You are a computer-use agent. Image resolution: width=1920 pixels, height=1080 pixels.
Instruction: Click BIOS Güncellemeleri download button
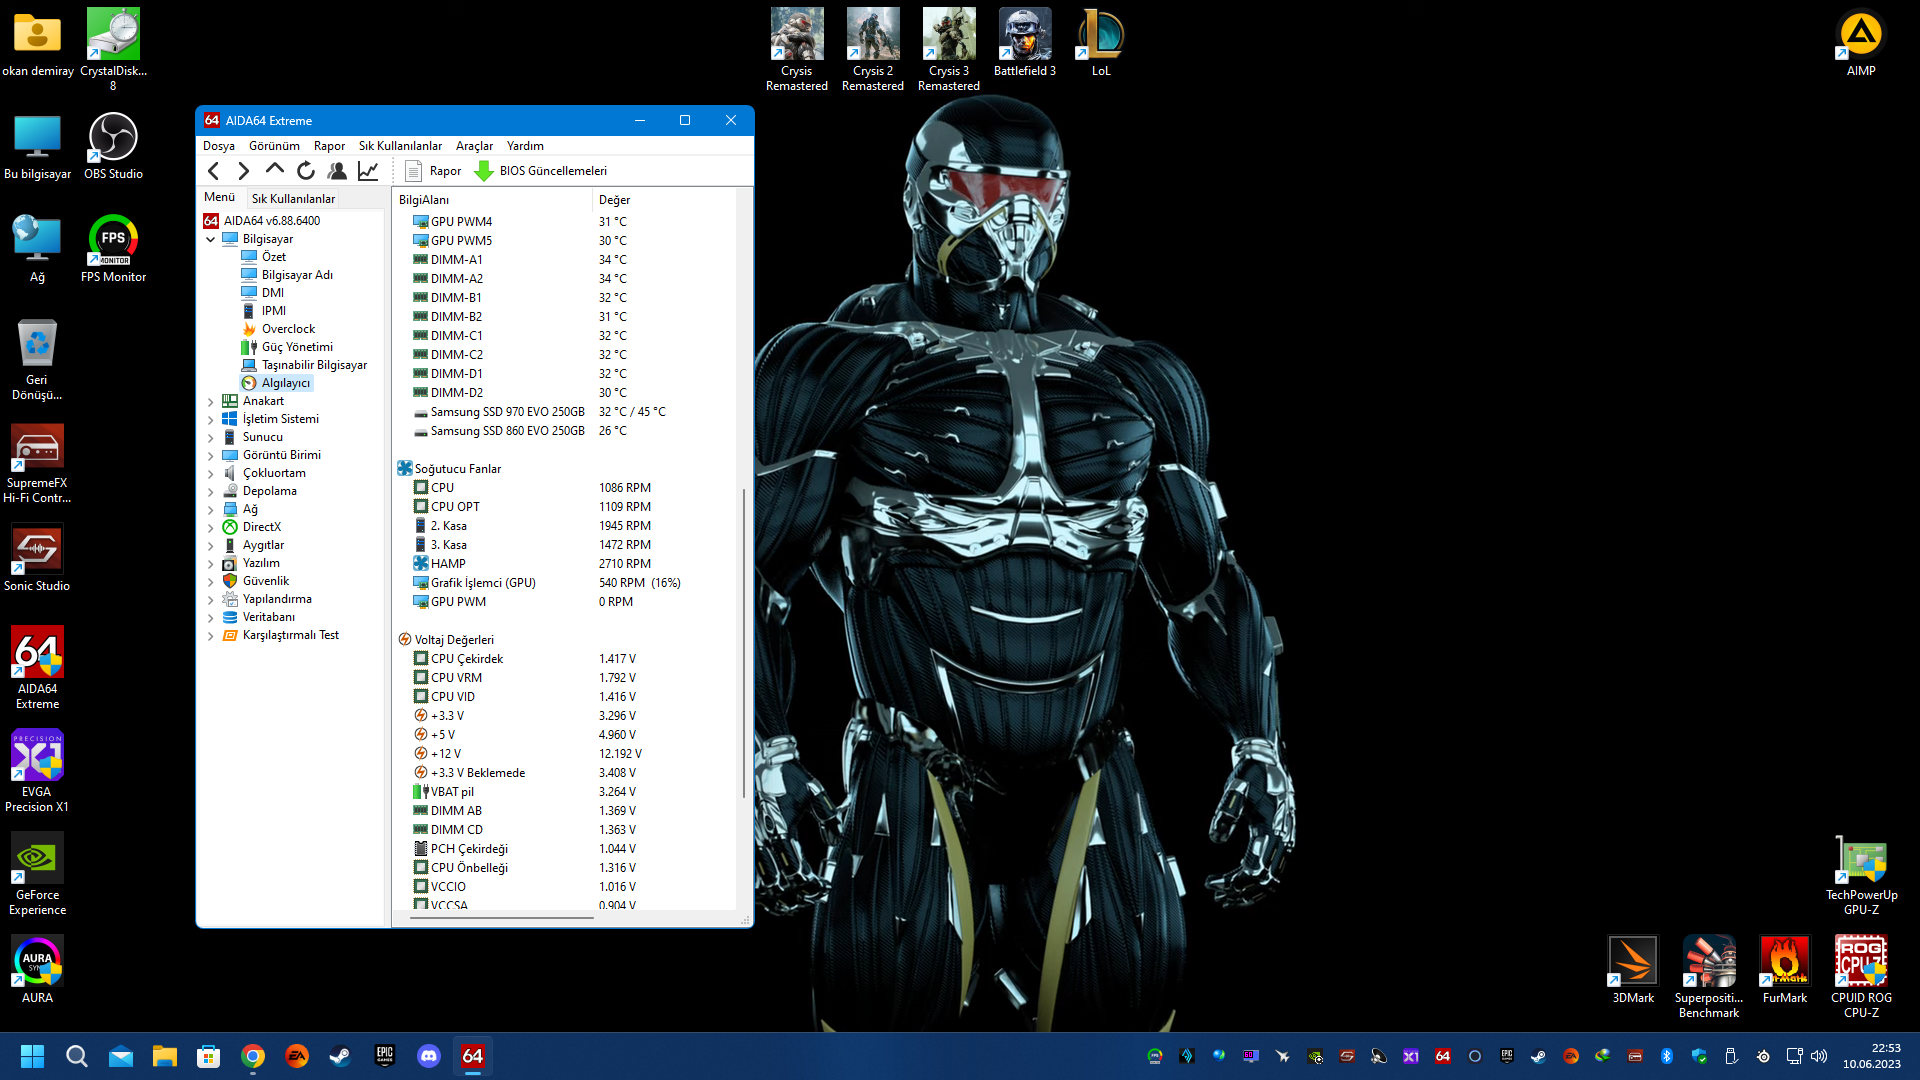[541, 171]
